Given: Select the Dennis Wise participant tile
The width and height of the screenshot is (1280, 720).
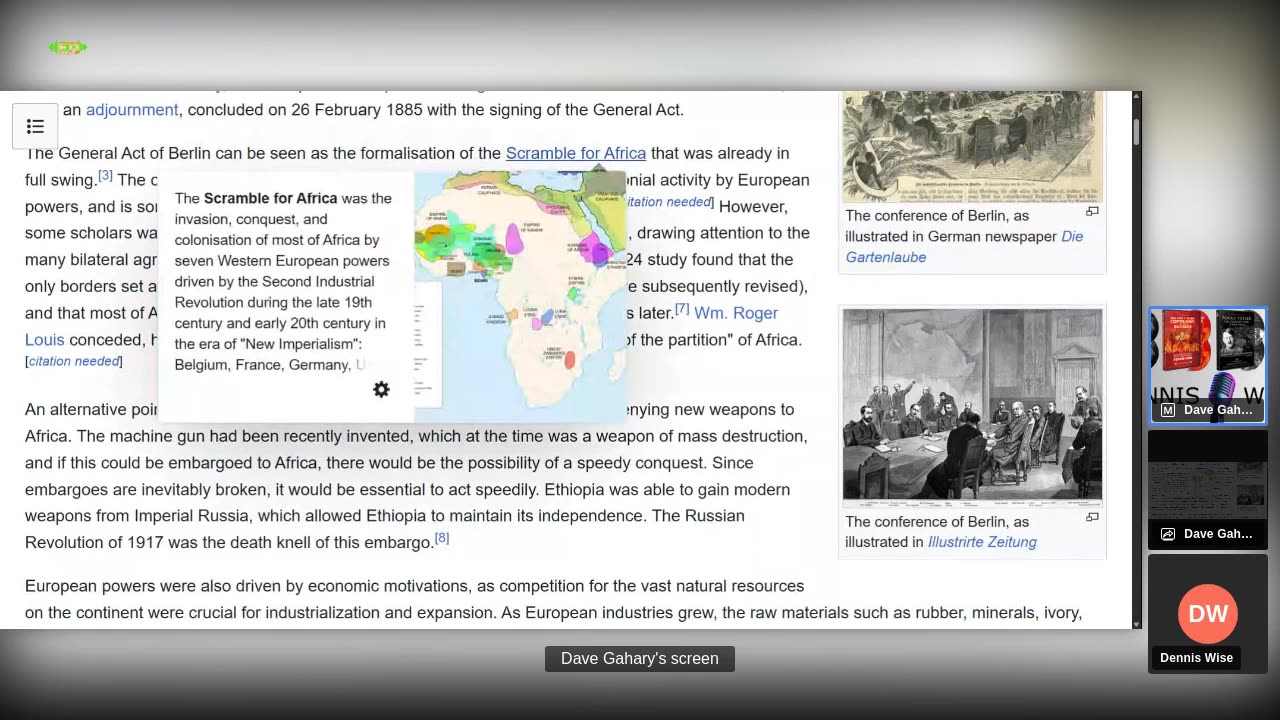Looking at the screenshot, I should coord(1207,614).
